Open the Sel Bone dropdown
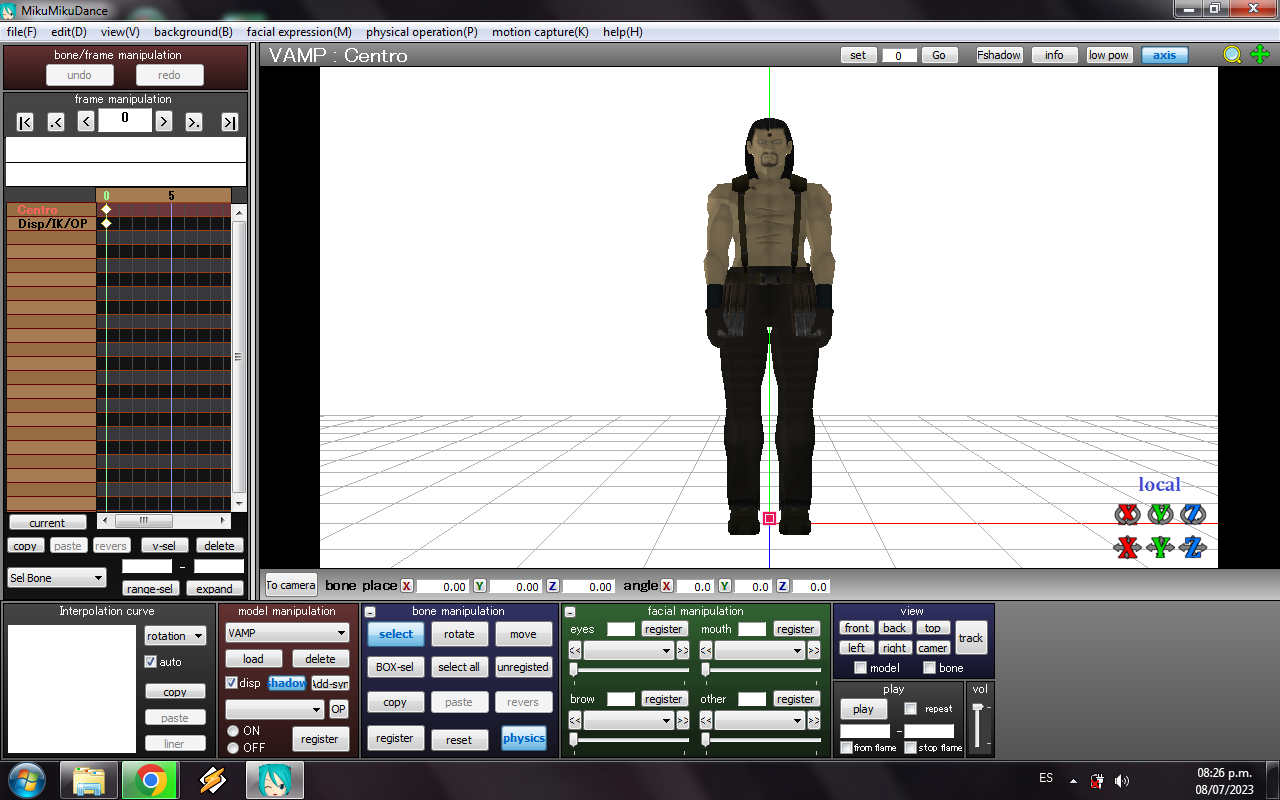1280x800 pixels. (55, 578)
